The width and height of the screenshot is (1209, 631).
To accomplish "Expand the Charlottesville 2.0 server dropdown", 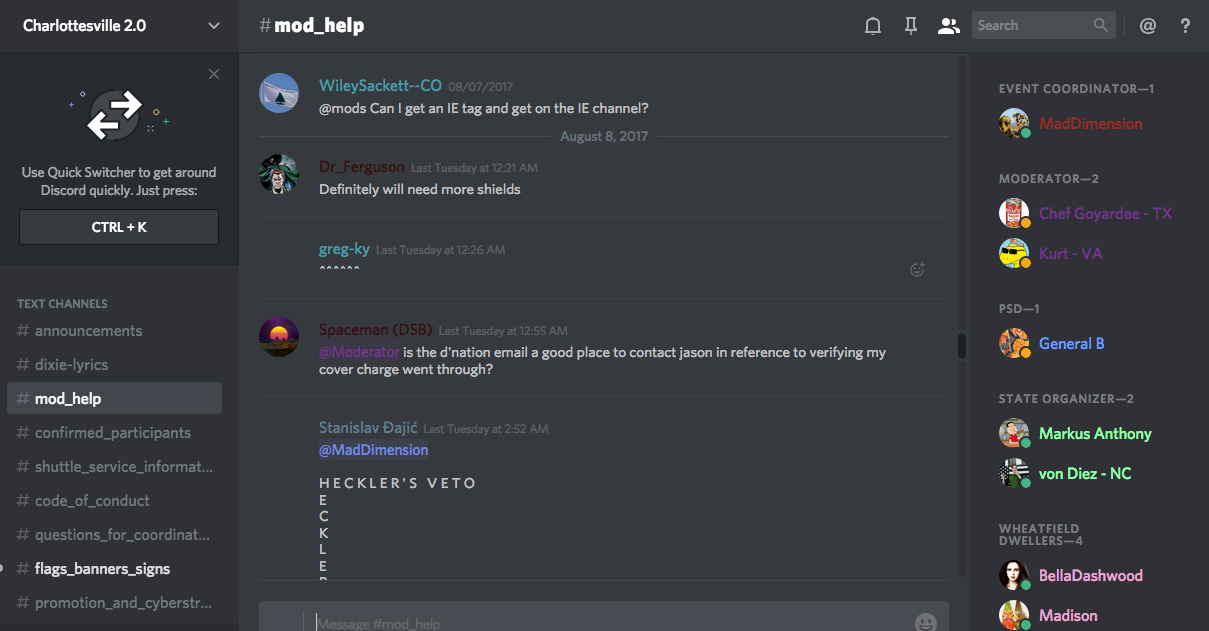I will pos(214,26).
